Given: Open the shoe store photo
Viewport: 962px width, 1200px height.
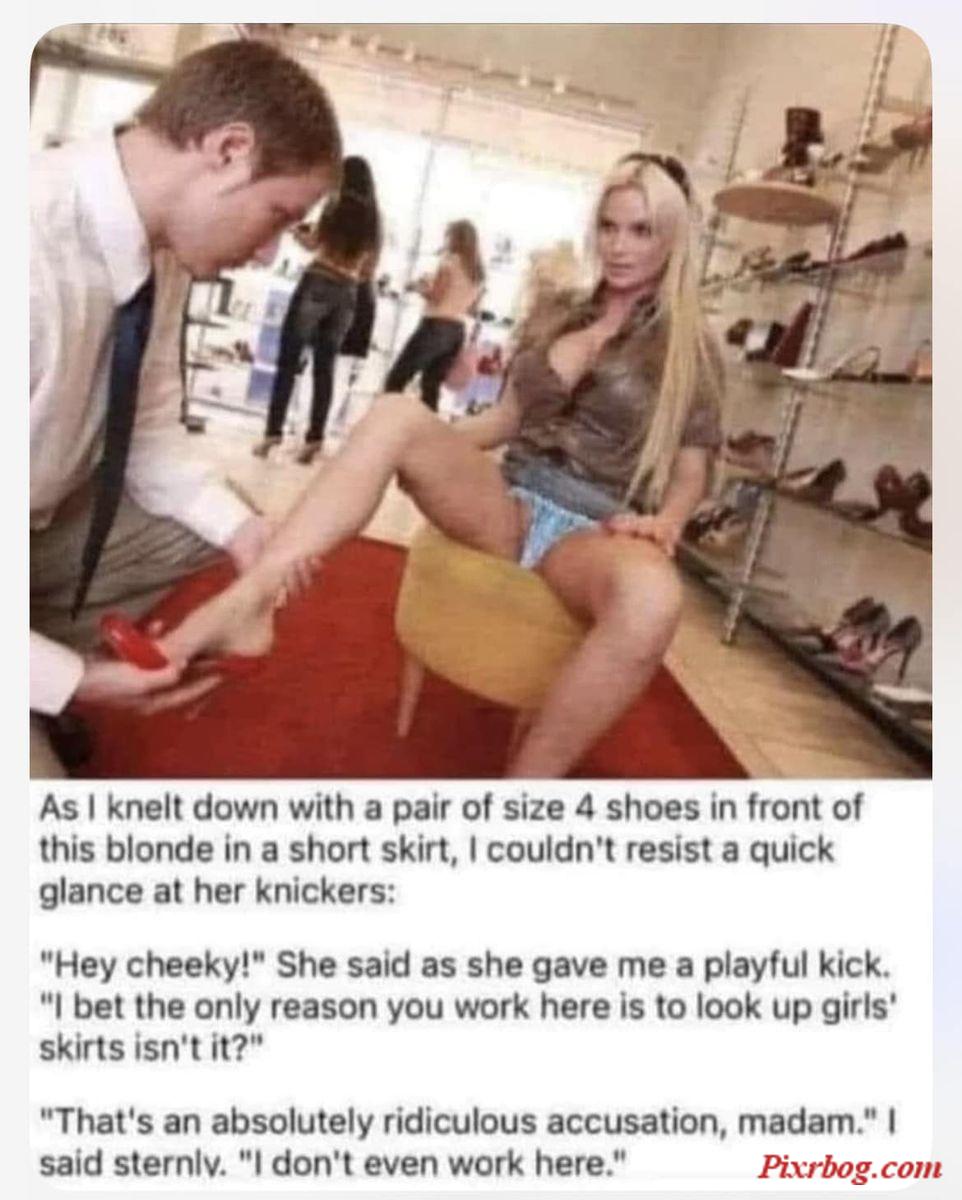Looking at the screenshot, I should [x=481, y=401].
